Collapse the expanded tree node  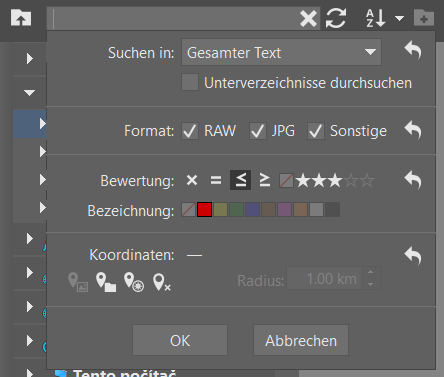(30, 92)
